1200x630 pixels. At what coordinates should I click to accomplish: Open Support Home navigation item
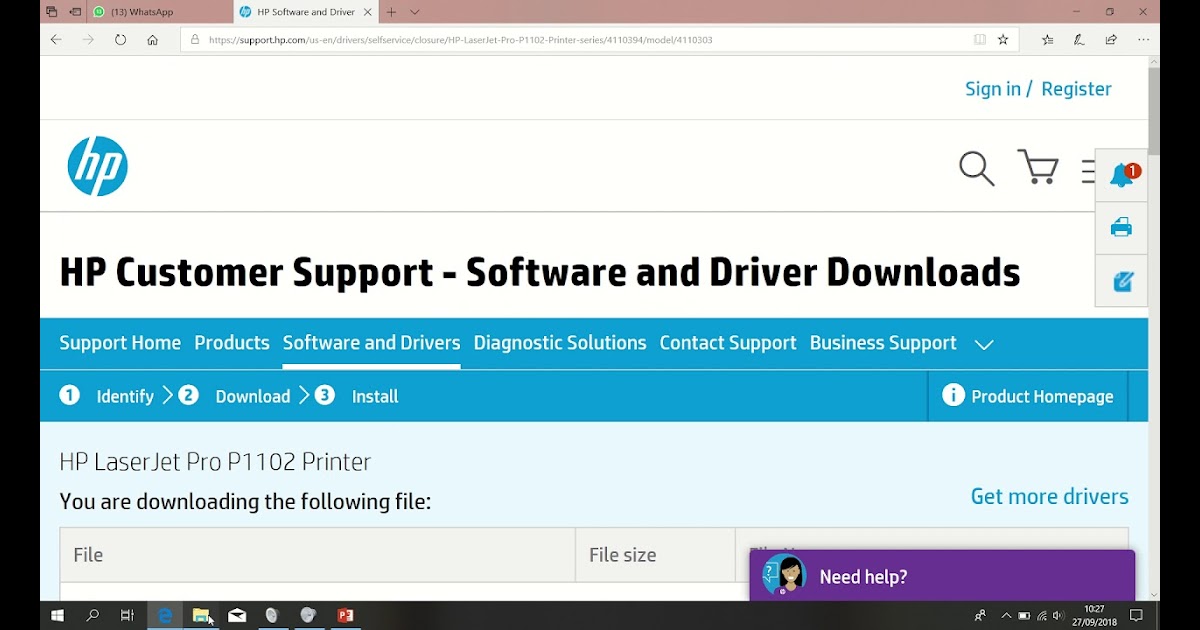(x=120, y=343)
